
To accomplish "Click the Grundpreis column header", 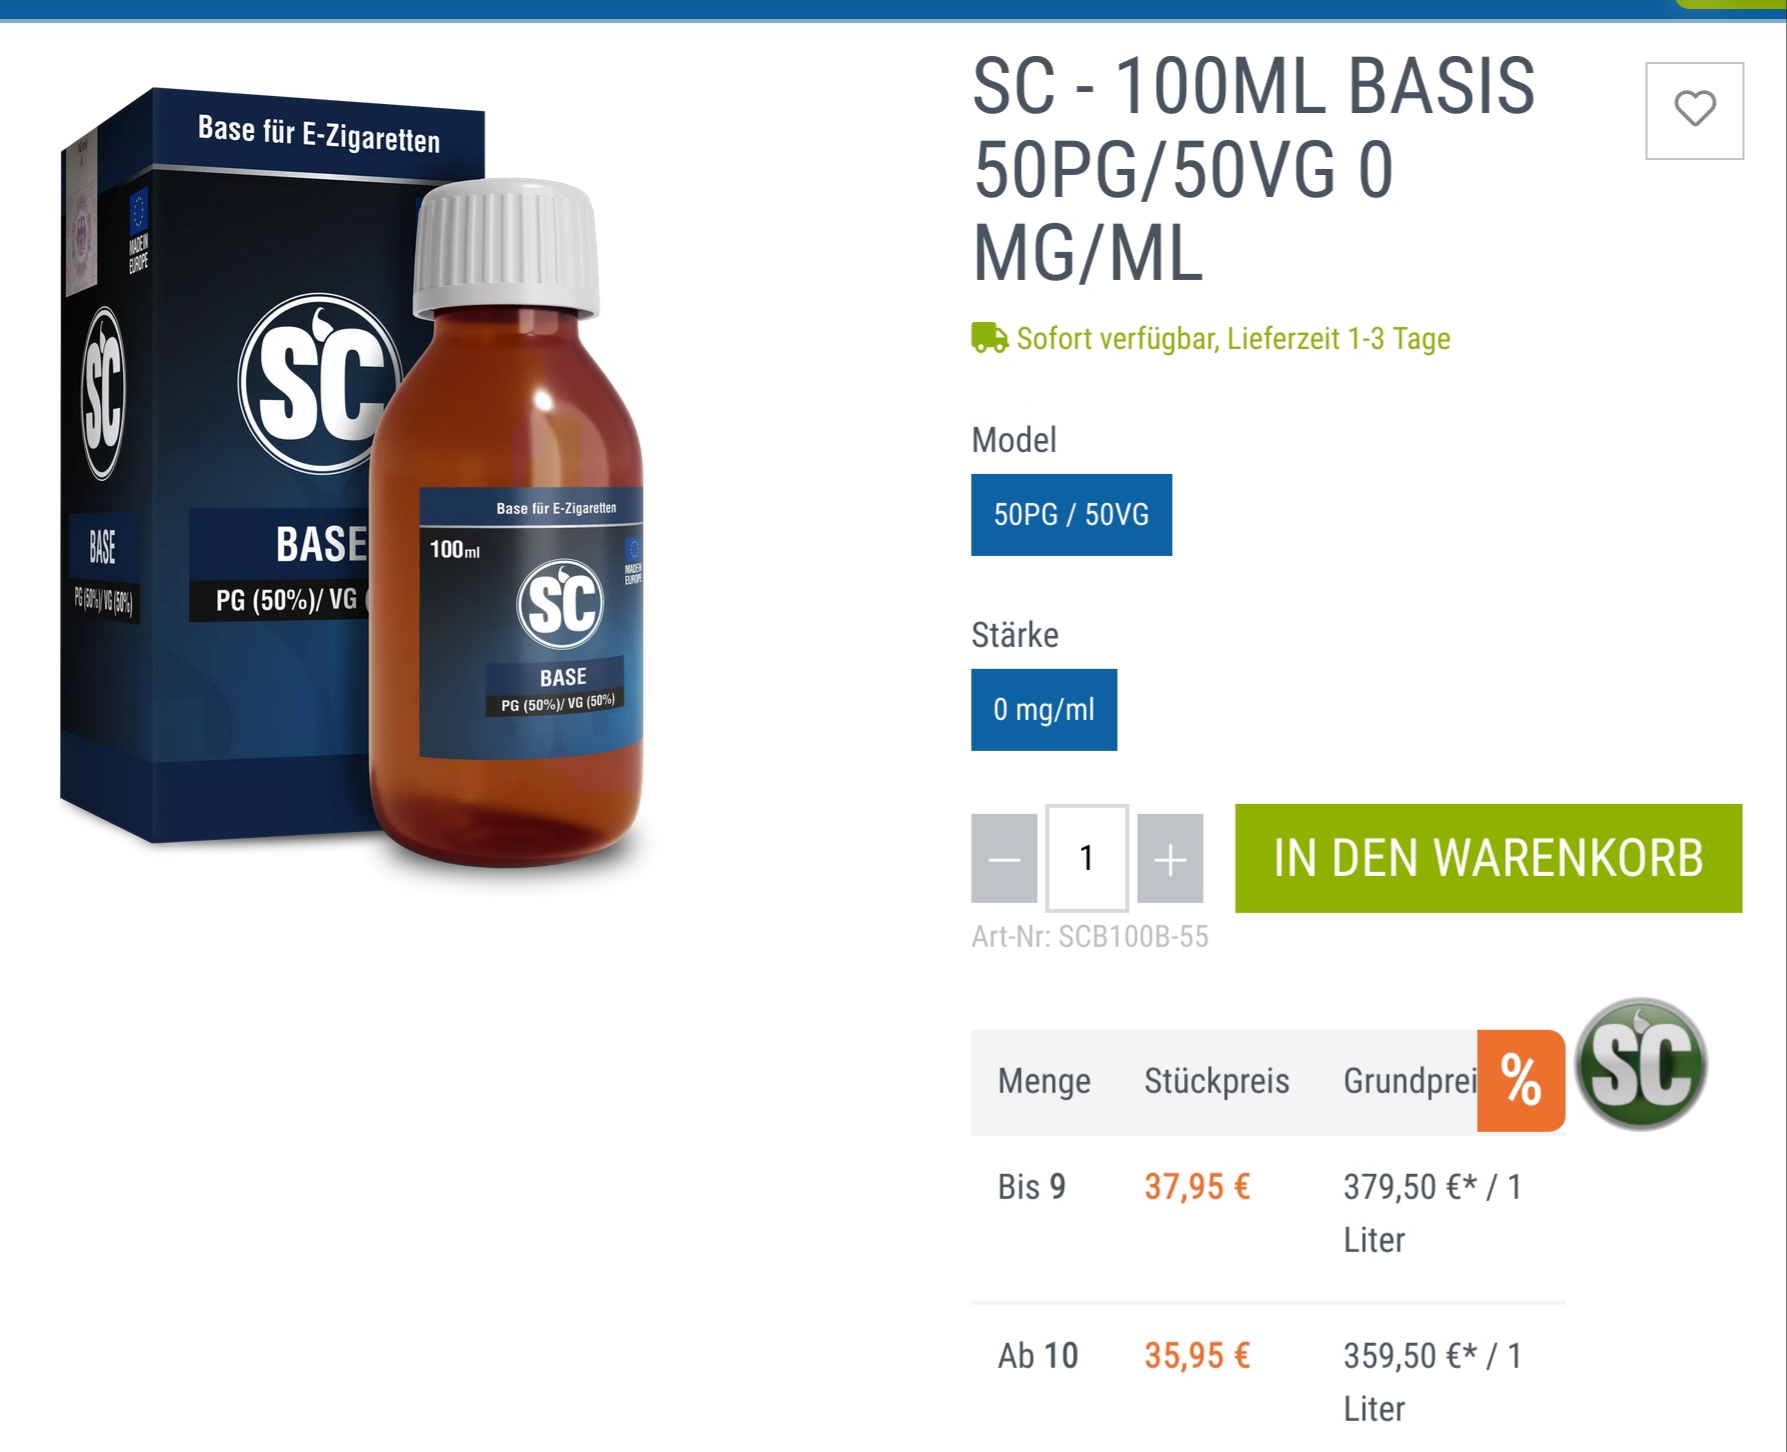I will [x=1410, y=1081].
